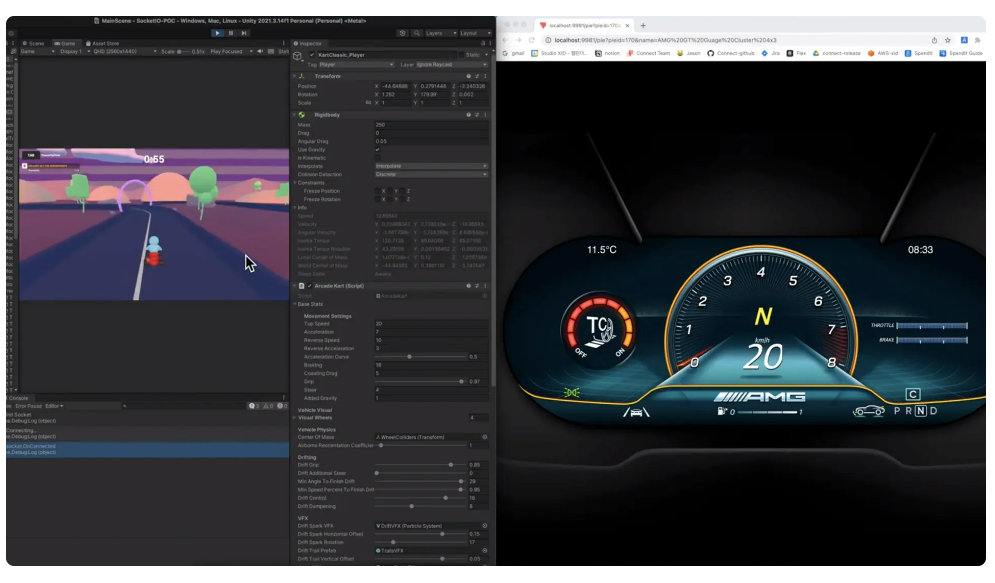Toggle Console error count filter
The height and width of the screenshot is (583, 995).
click(282, 406)
